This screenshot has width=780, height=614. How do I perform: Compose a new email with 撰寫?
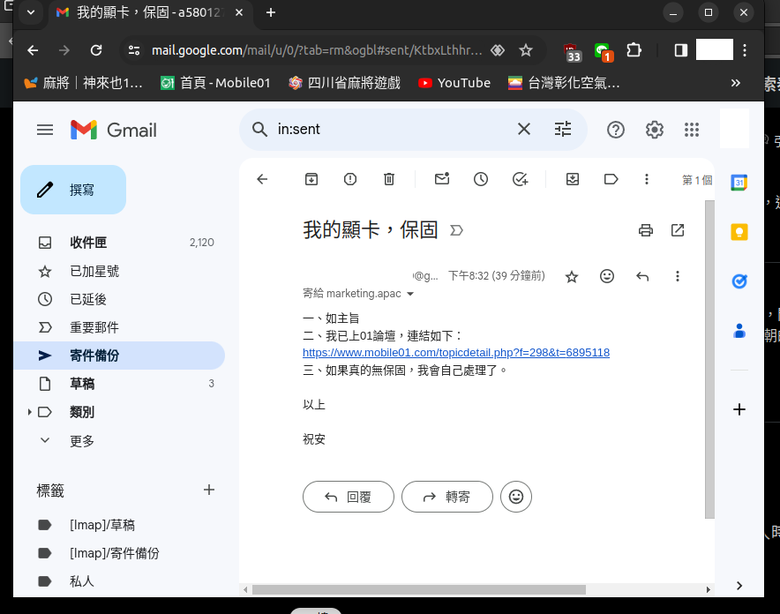pos(73,190)
